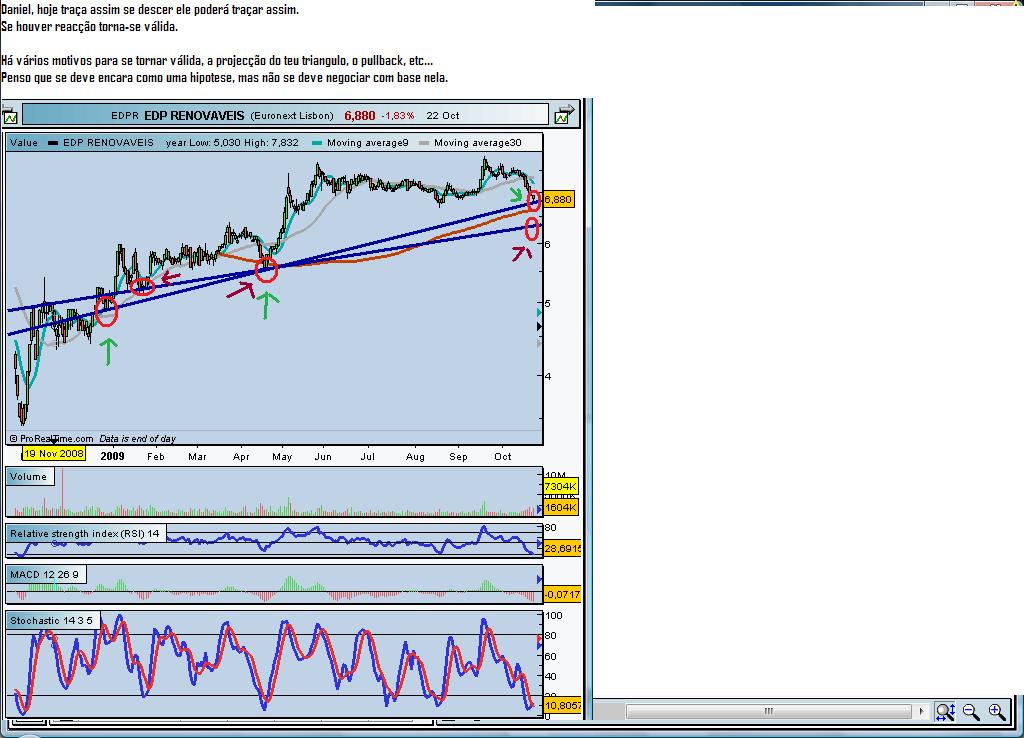
Task: Click the 'May' month label
Action: 282,457
